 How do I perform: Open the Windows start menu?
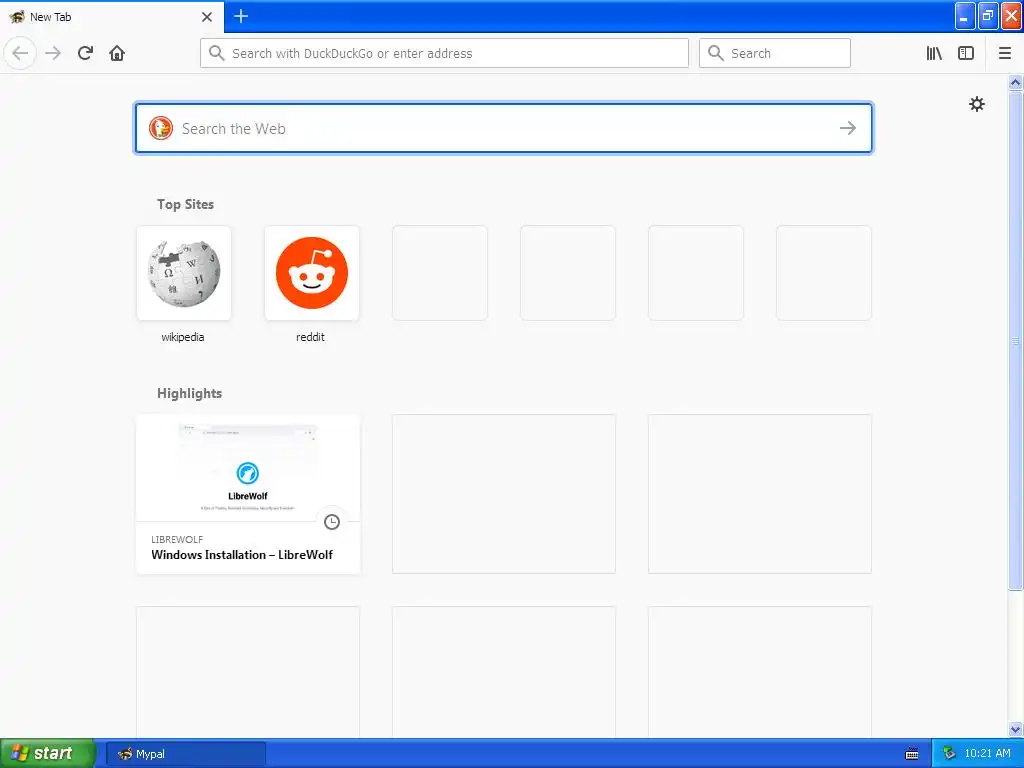point(47,754)
